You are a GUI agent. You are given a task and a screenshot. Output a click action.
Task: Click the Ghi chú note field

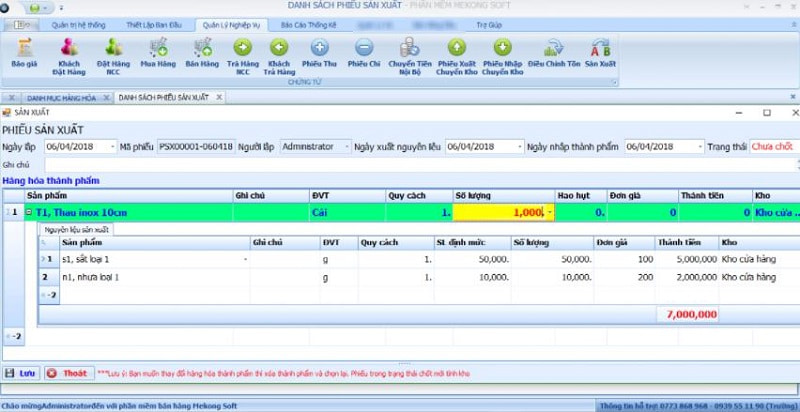click(x=400, y=164)
